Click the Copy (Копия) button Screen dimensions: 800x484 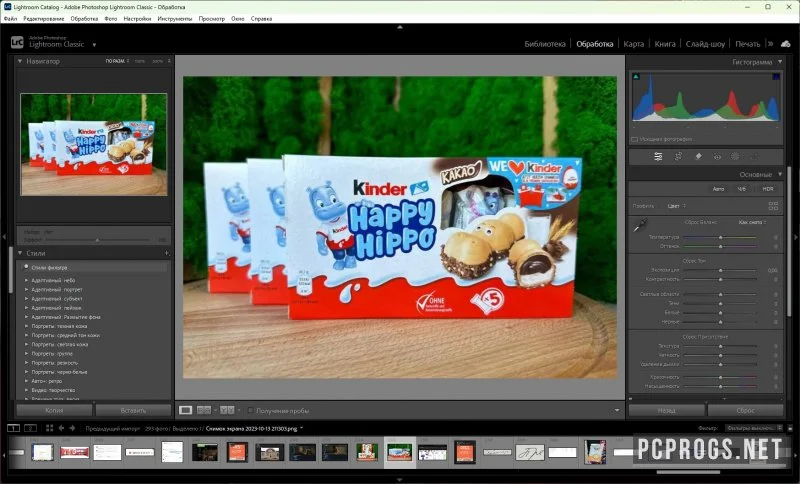click(54, 410)
